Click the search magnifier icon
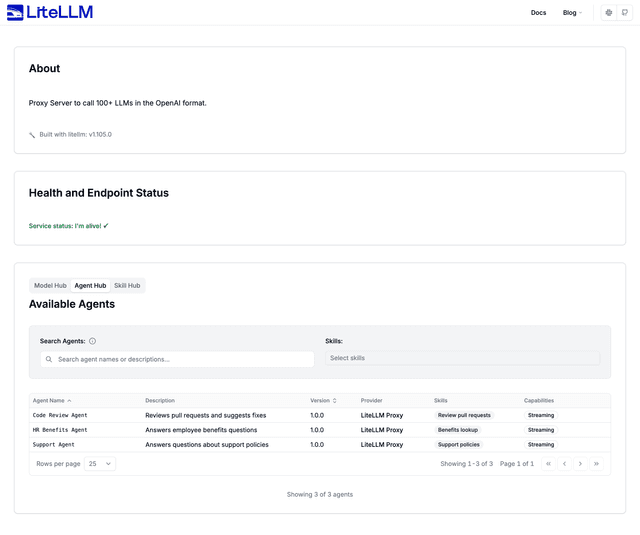The width and height of the screenshot is (640, 535). coord(49,359)
